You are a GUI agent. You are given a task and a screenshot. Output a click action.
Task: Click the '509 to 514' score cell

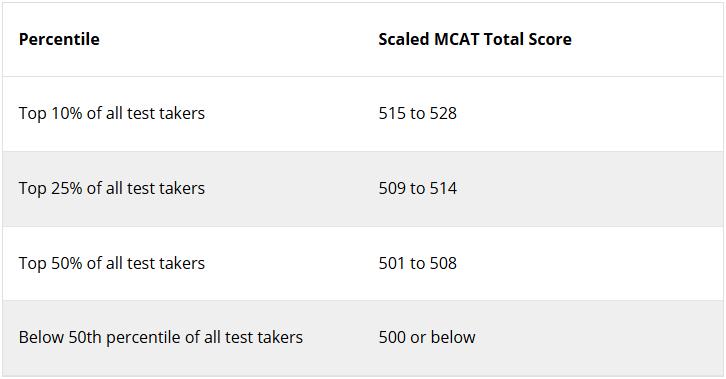418,188
